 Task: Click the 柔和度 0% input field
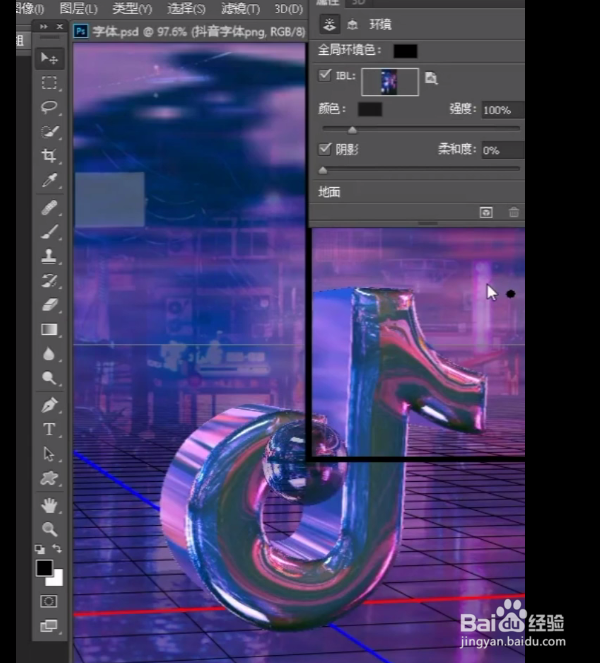click(x=503, y=150)
